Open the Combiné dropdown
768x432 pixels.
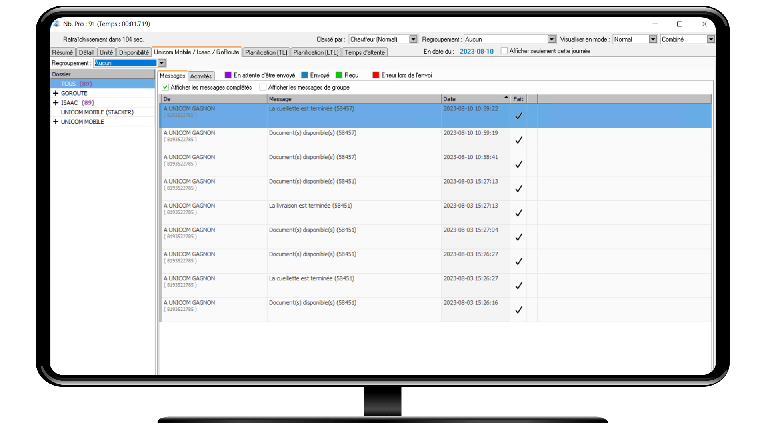[x=711, y=39]
